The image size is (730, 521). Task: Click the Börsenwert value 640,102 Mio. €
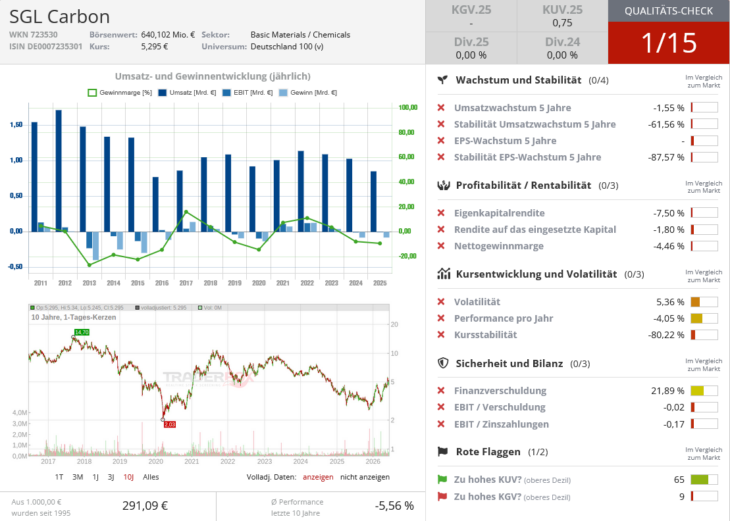pyautogui.click(x=168, y=34)
